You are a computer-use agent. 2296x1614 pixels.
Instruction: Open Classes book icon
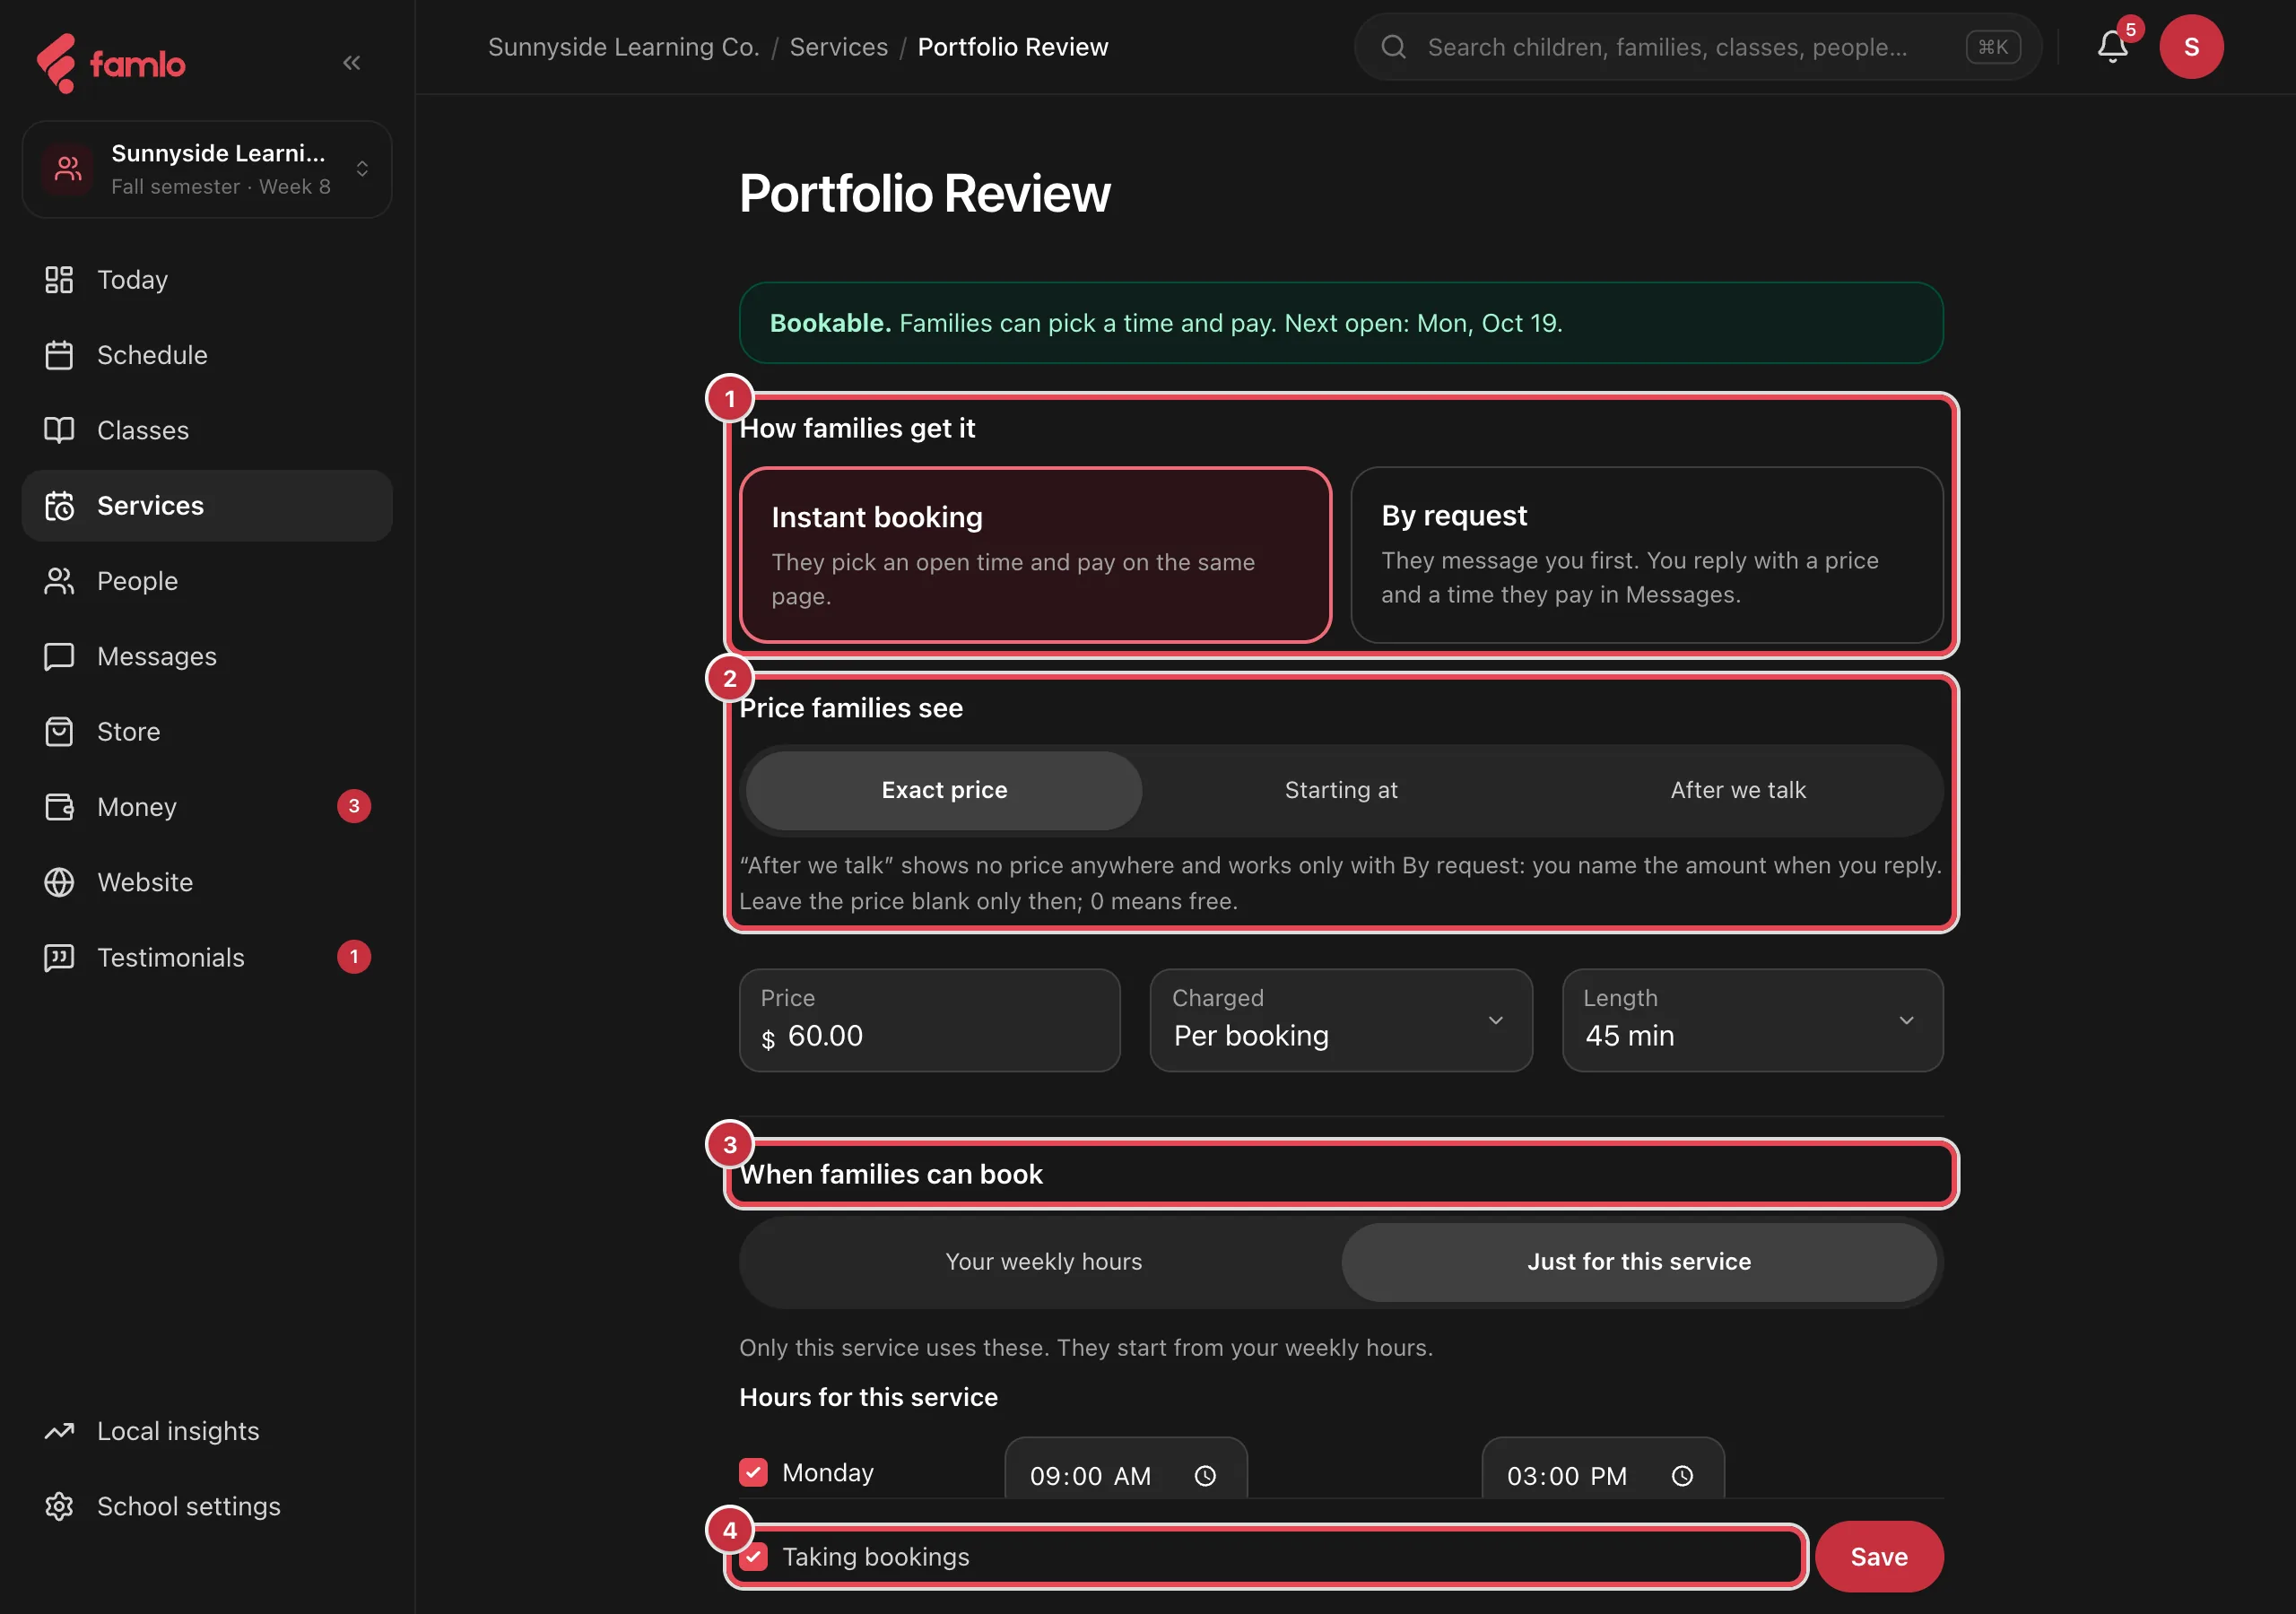click(x=59, y=430)
